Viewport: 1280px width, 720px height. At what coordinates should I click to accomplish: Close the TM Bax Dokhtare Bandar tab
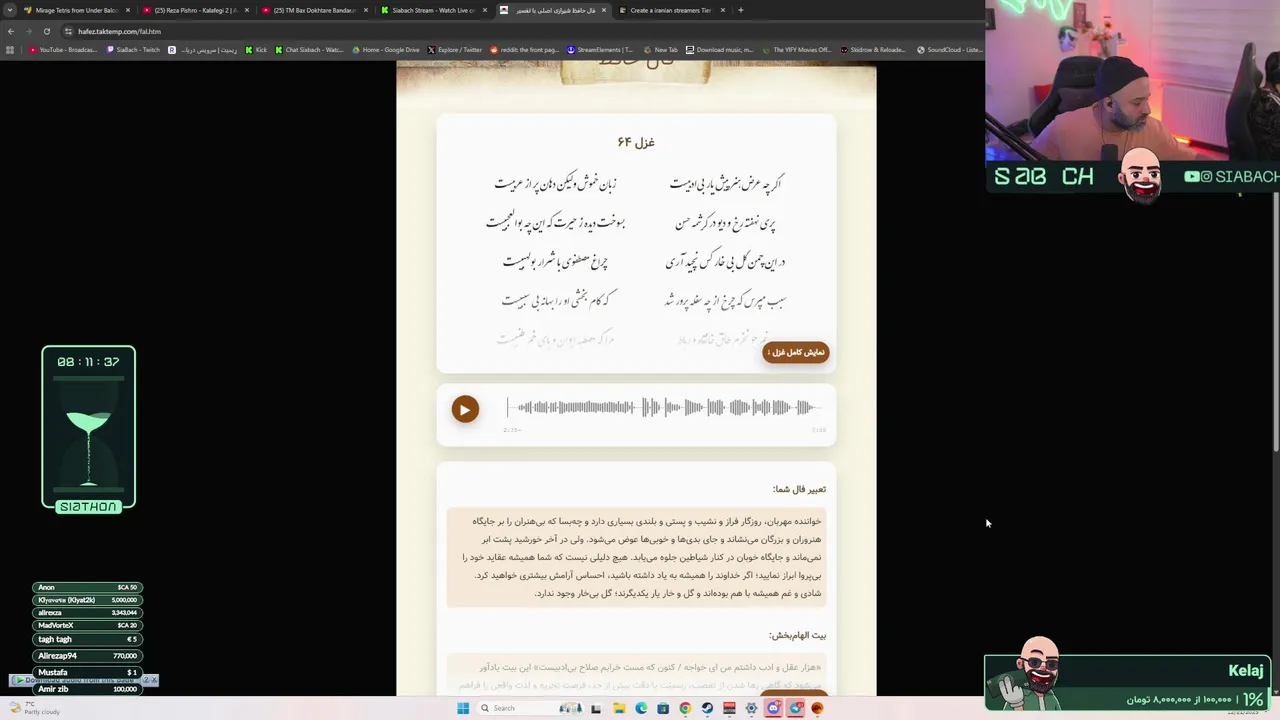(x=365, y=10)
